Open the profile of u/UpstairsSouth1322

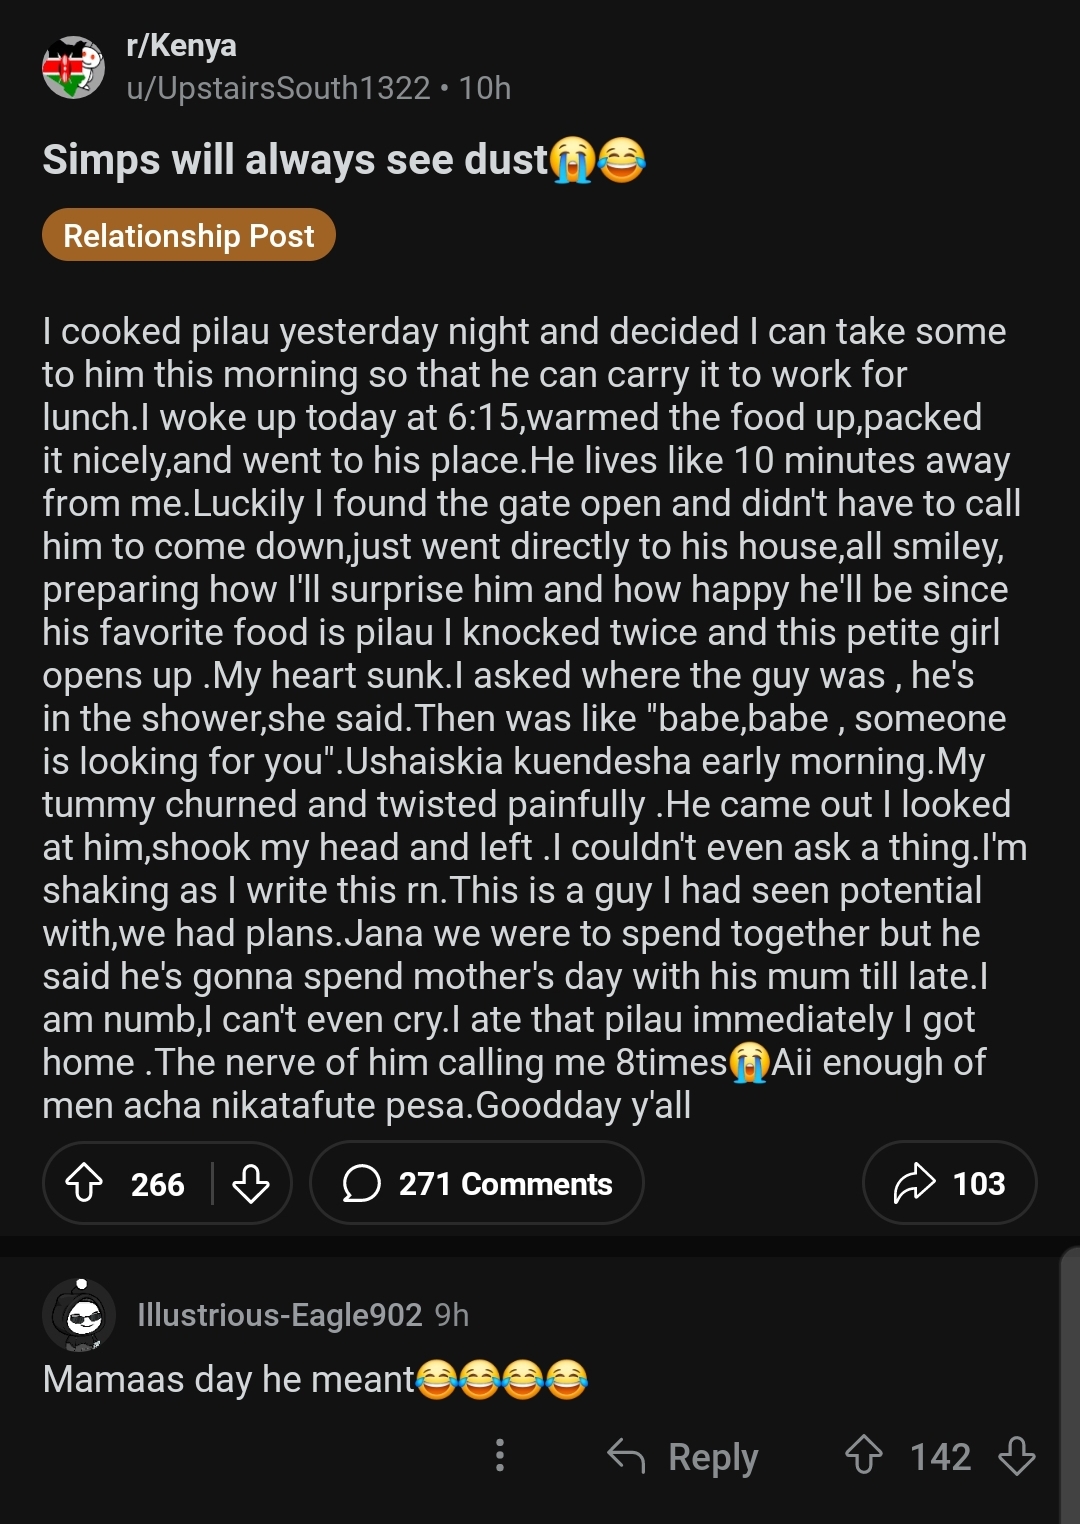pyautogui.click(x=278, y=89)
